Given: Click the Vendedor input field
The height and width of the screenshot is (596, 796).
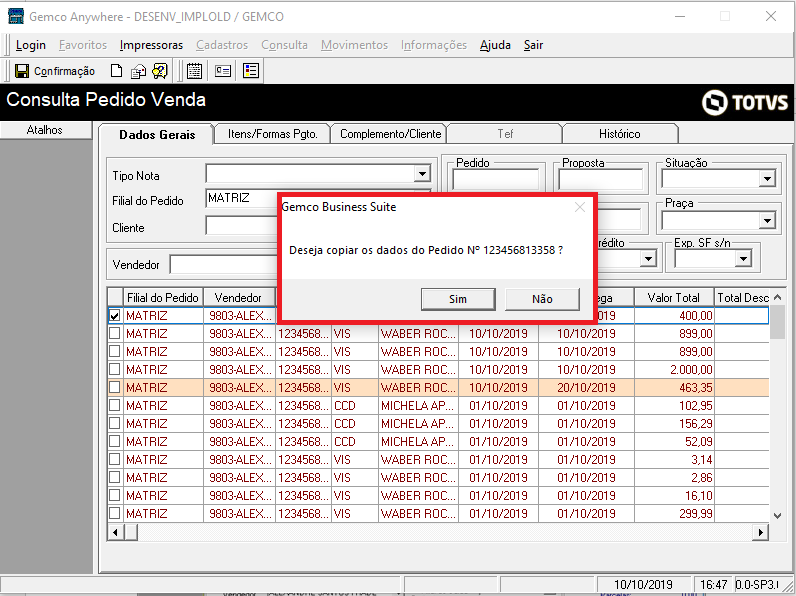Looking at the screenshot, I should click(x=224, y=264).
